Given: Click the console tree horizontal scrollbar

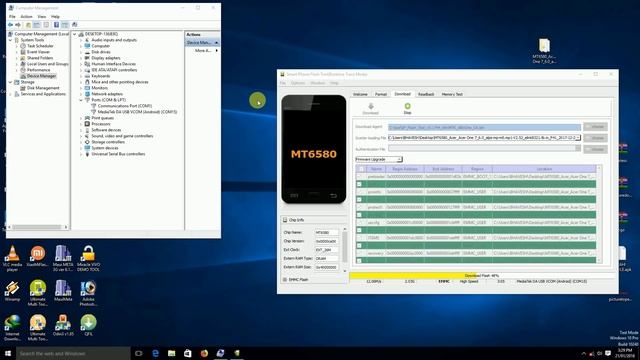Looking at the screenshot, I should [38, 227].
